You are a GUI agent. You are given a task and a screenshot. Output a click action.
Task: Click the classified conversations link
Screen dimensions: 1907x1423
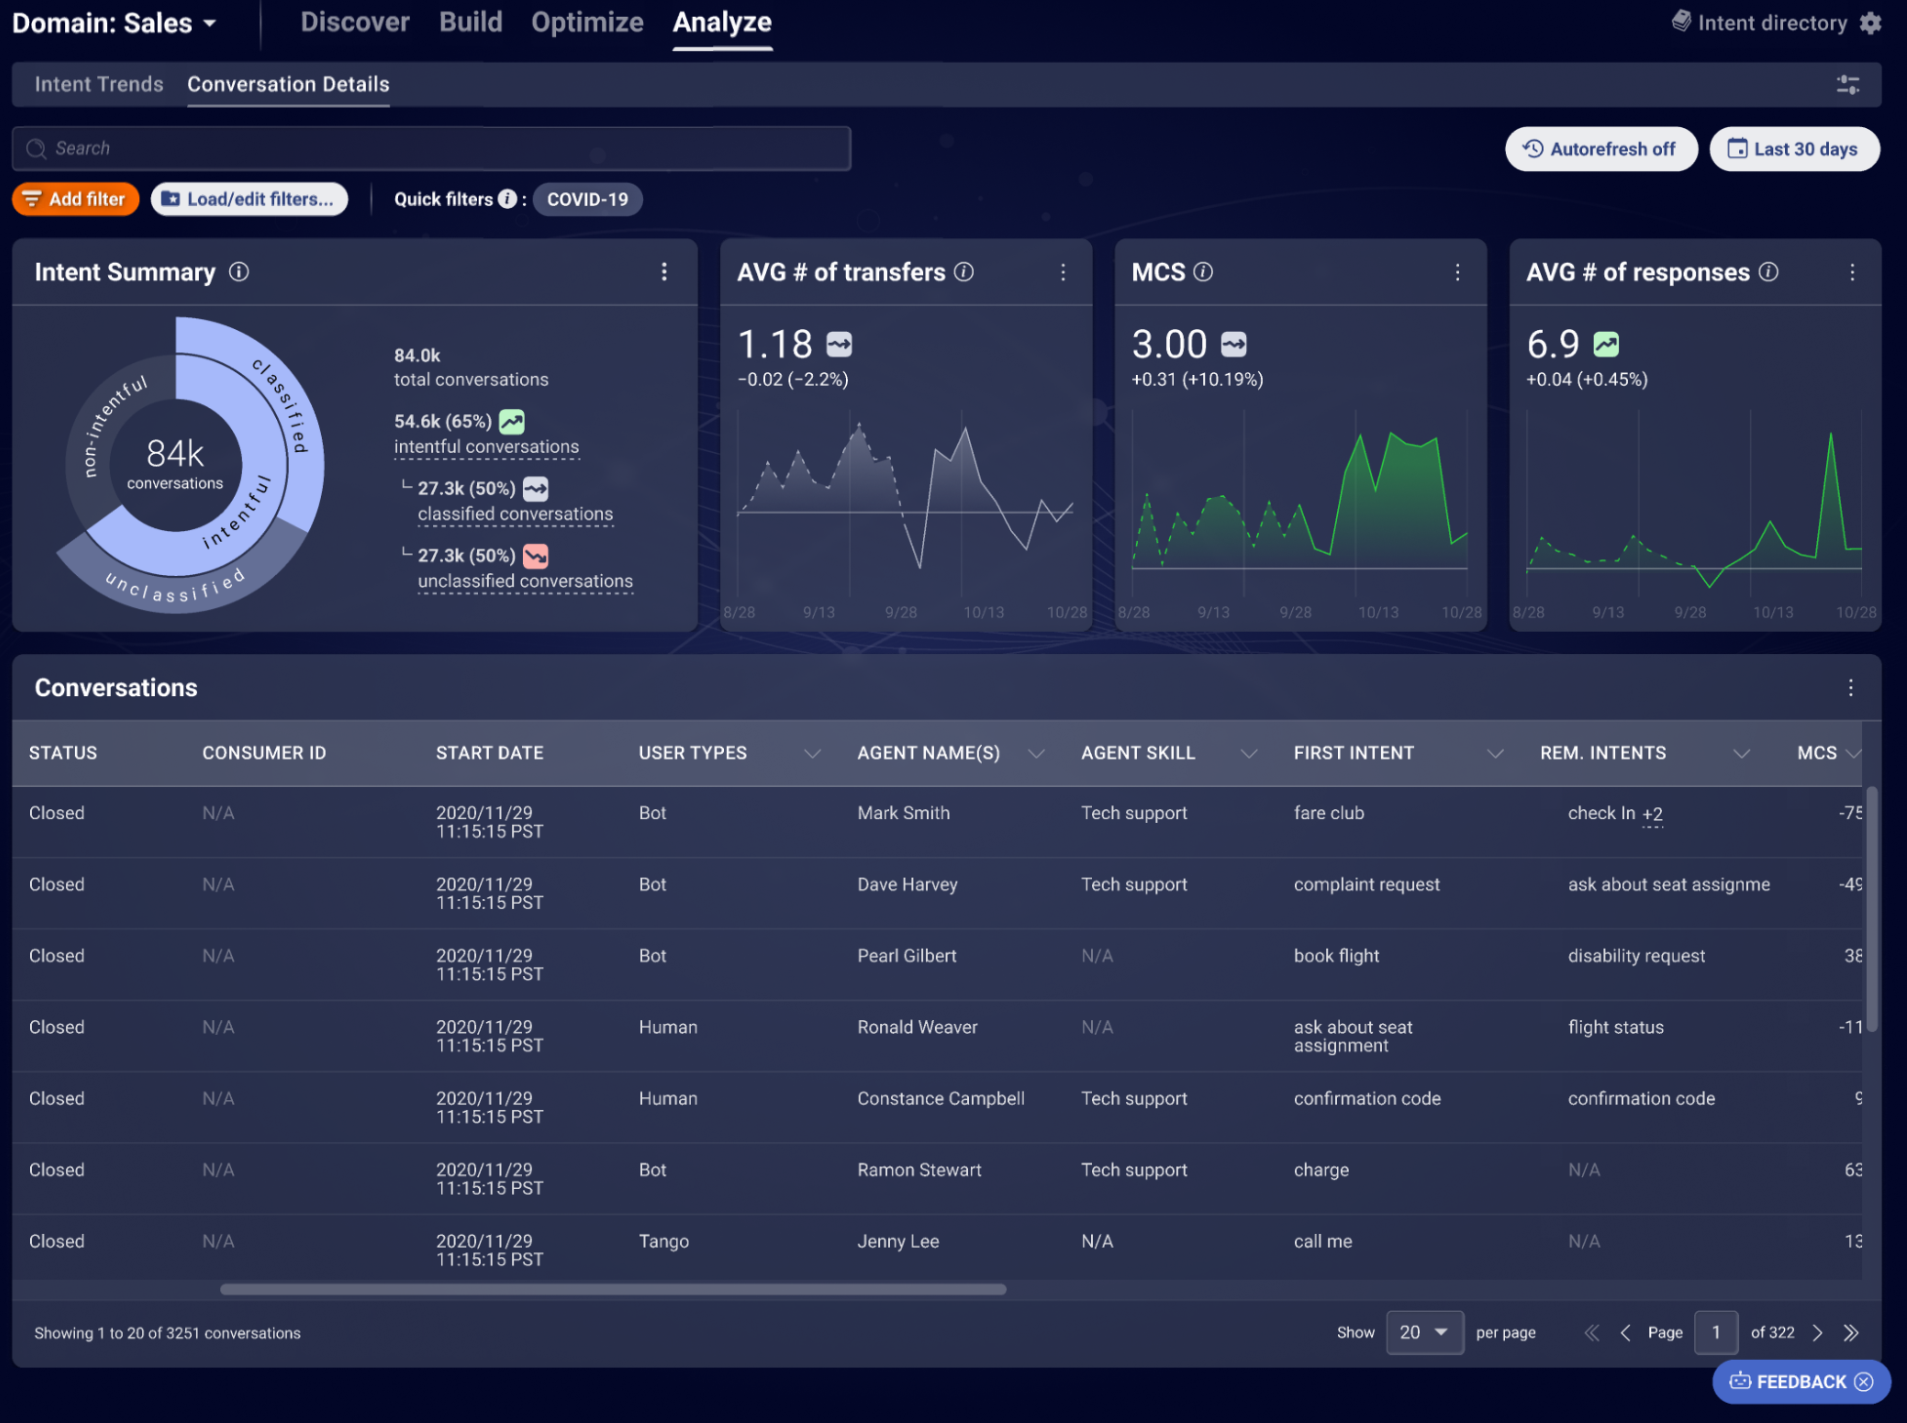pos(515,514)
